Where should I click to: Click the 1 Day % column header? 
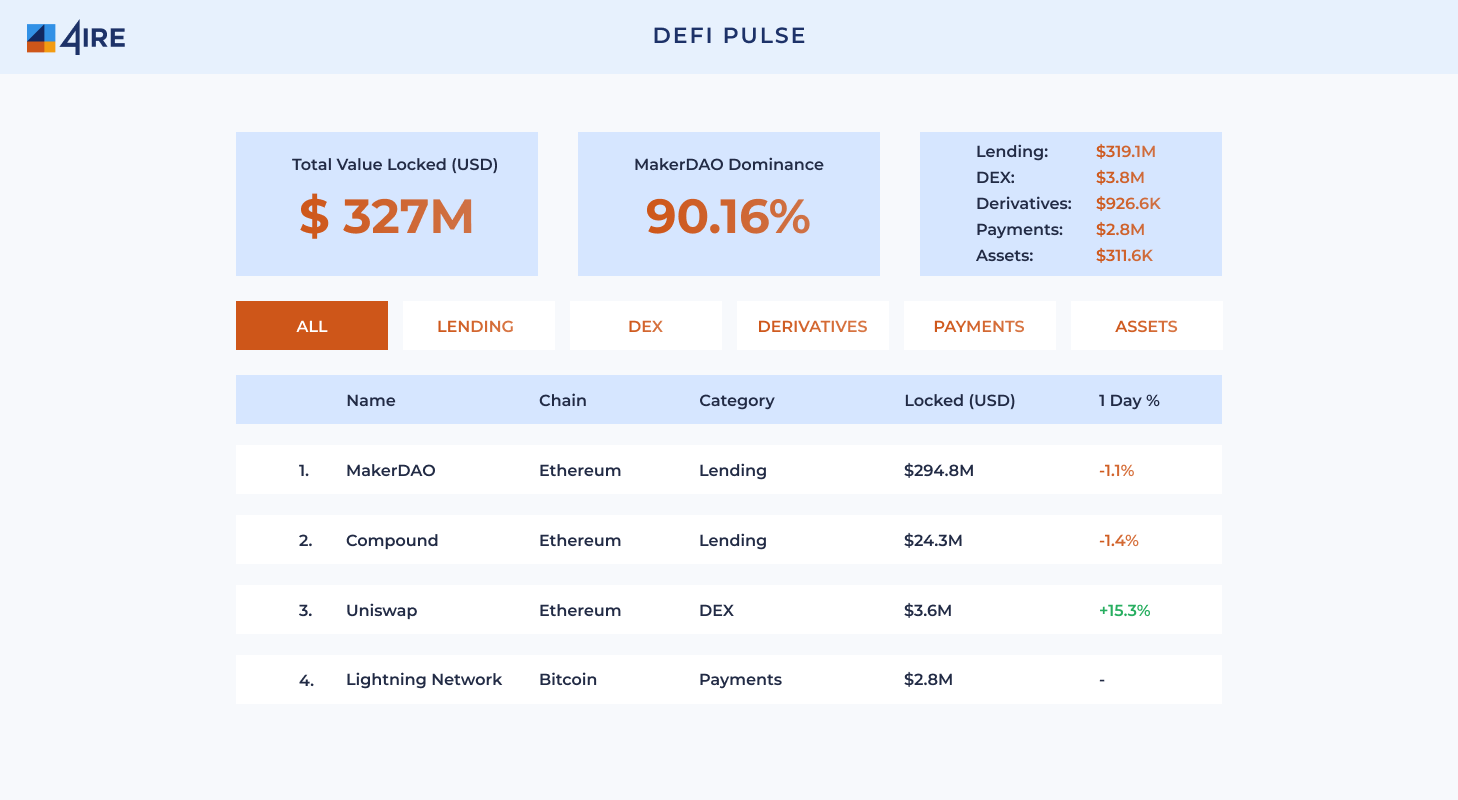point(1129,400)
